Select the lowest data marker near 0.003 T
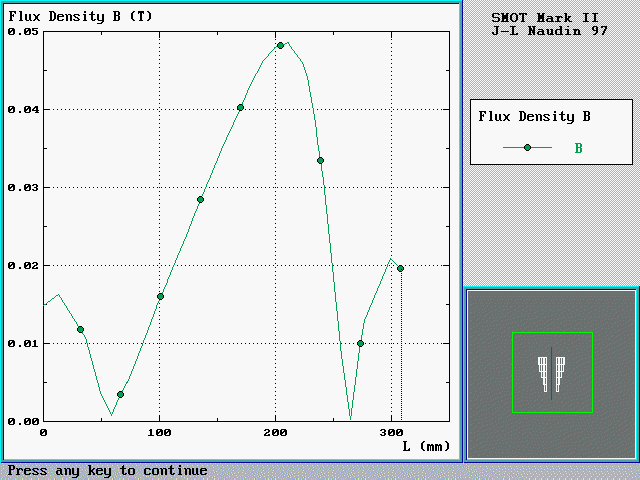 (x=120, y=394)
